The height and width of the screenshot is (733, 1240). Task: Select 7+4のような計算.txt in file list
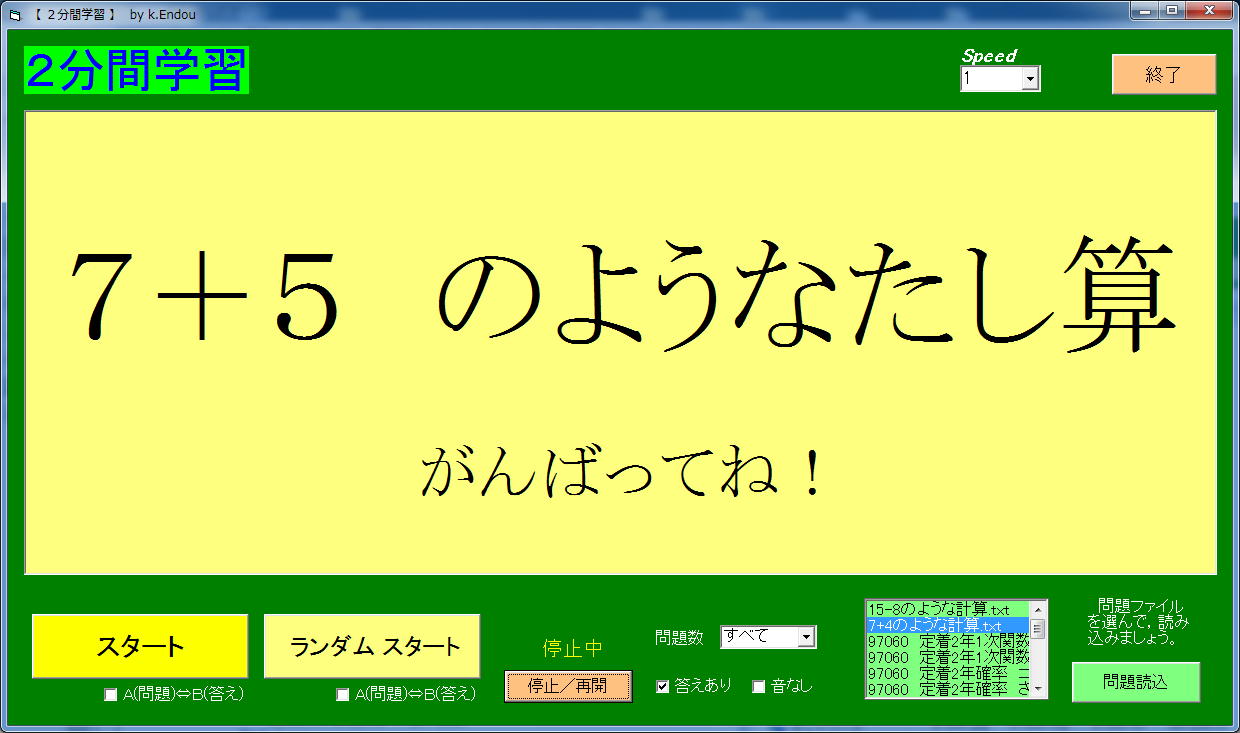[938, 625]
